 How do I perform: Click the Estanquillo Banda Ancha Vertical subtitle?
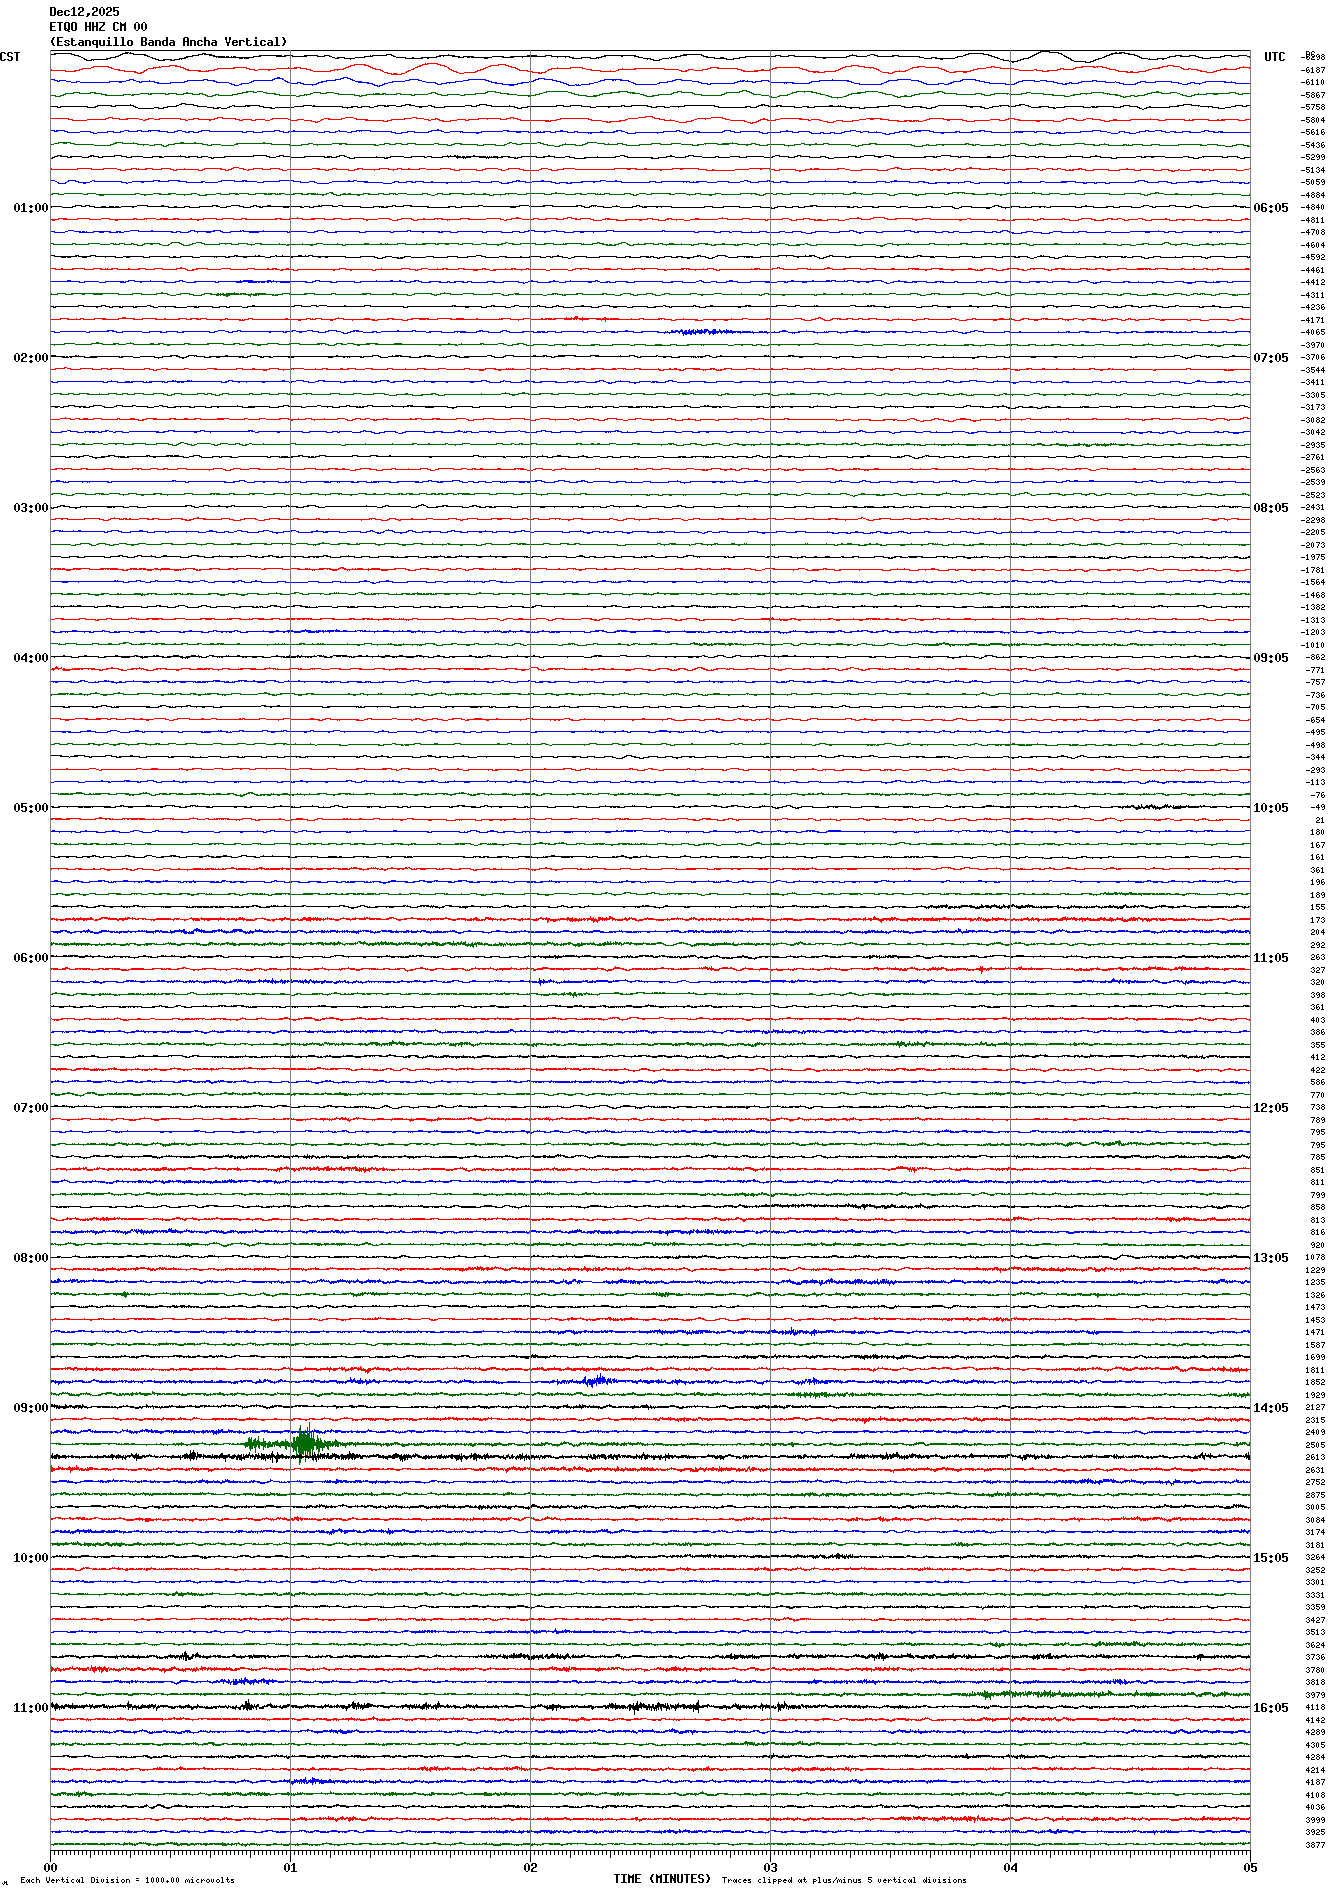coord(168,42)
